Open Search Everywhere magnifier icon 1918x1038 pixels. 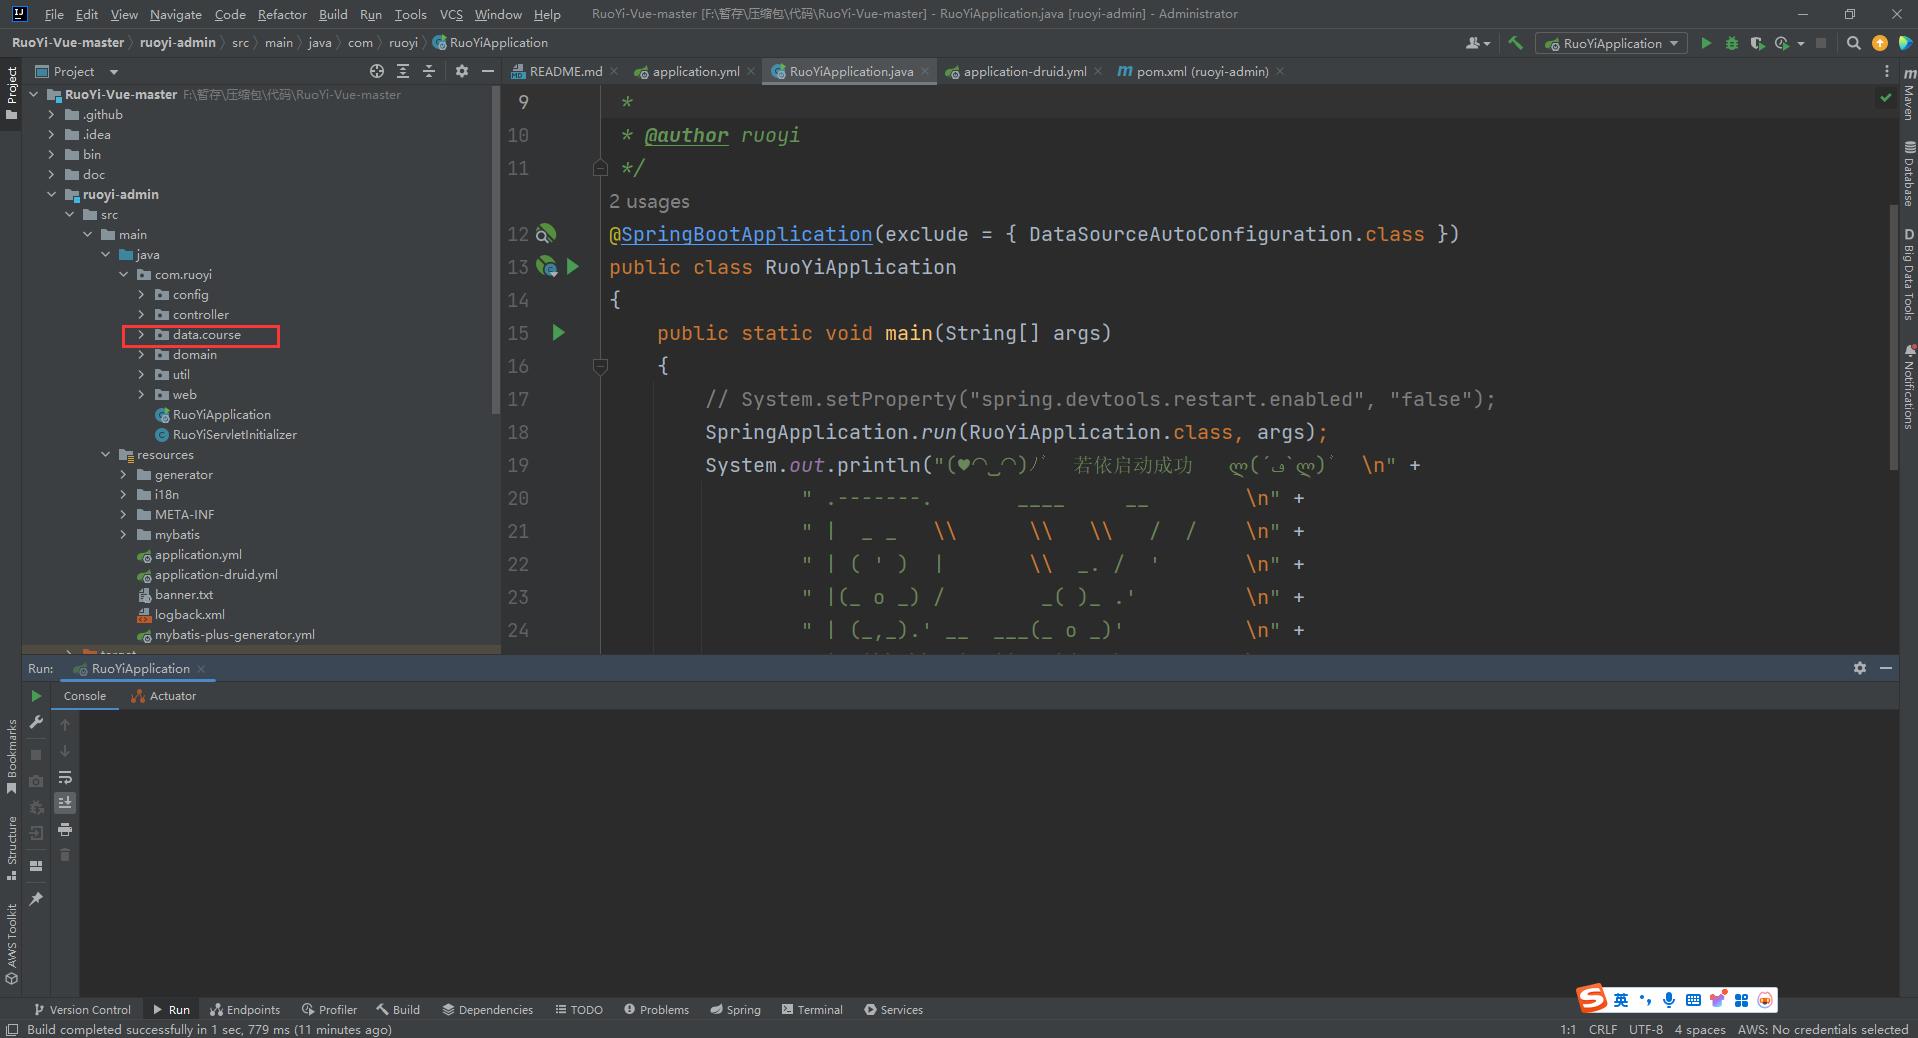(1853, 43)
